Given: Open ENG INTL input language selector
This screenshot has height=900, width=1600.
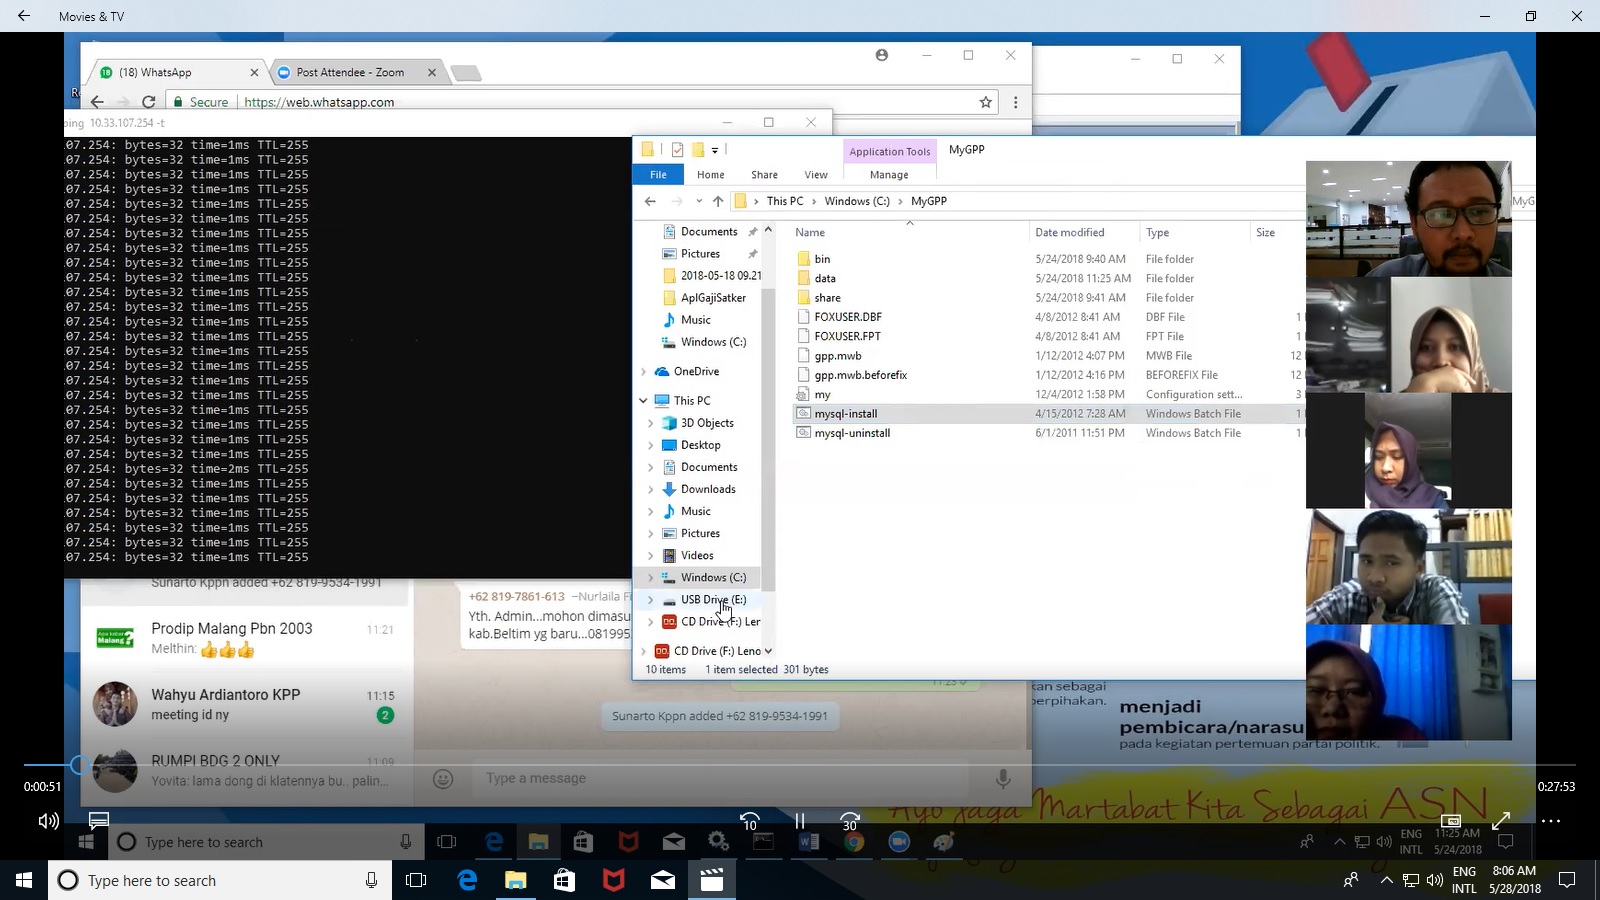Looking at the screenshot, I should point(1464,880).
